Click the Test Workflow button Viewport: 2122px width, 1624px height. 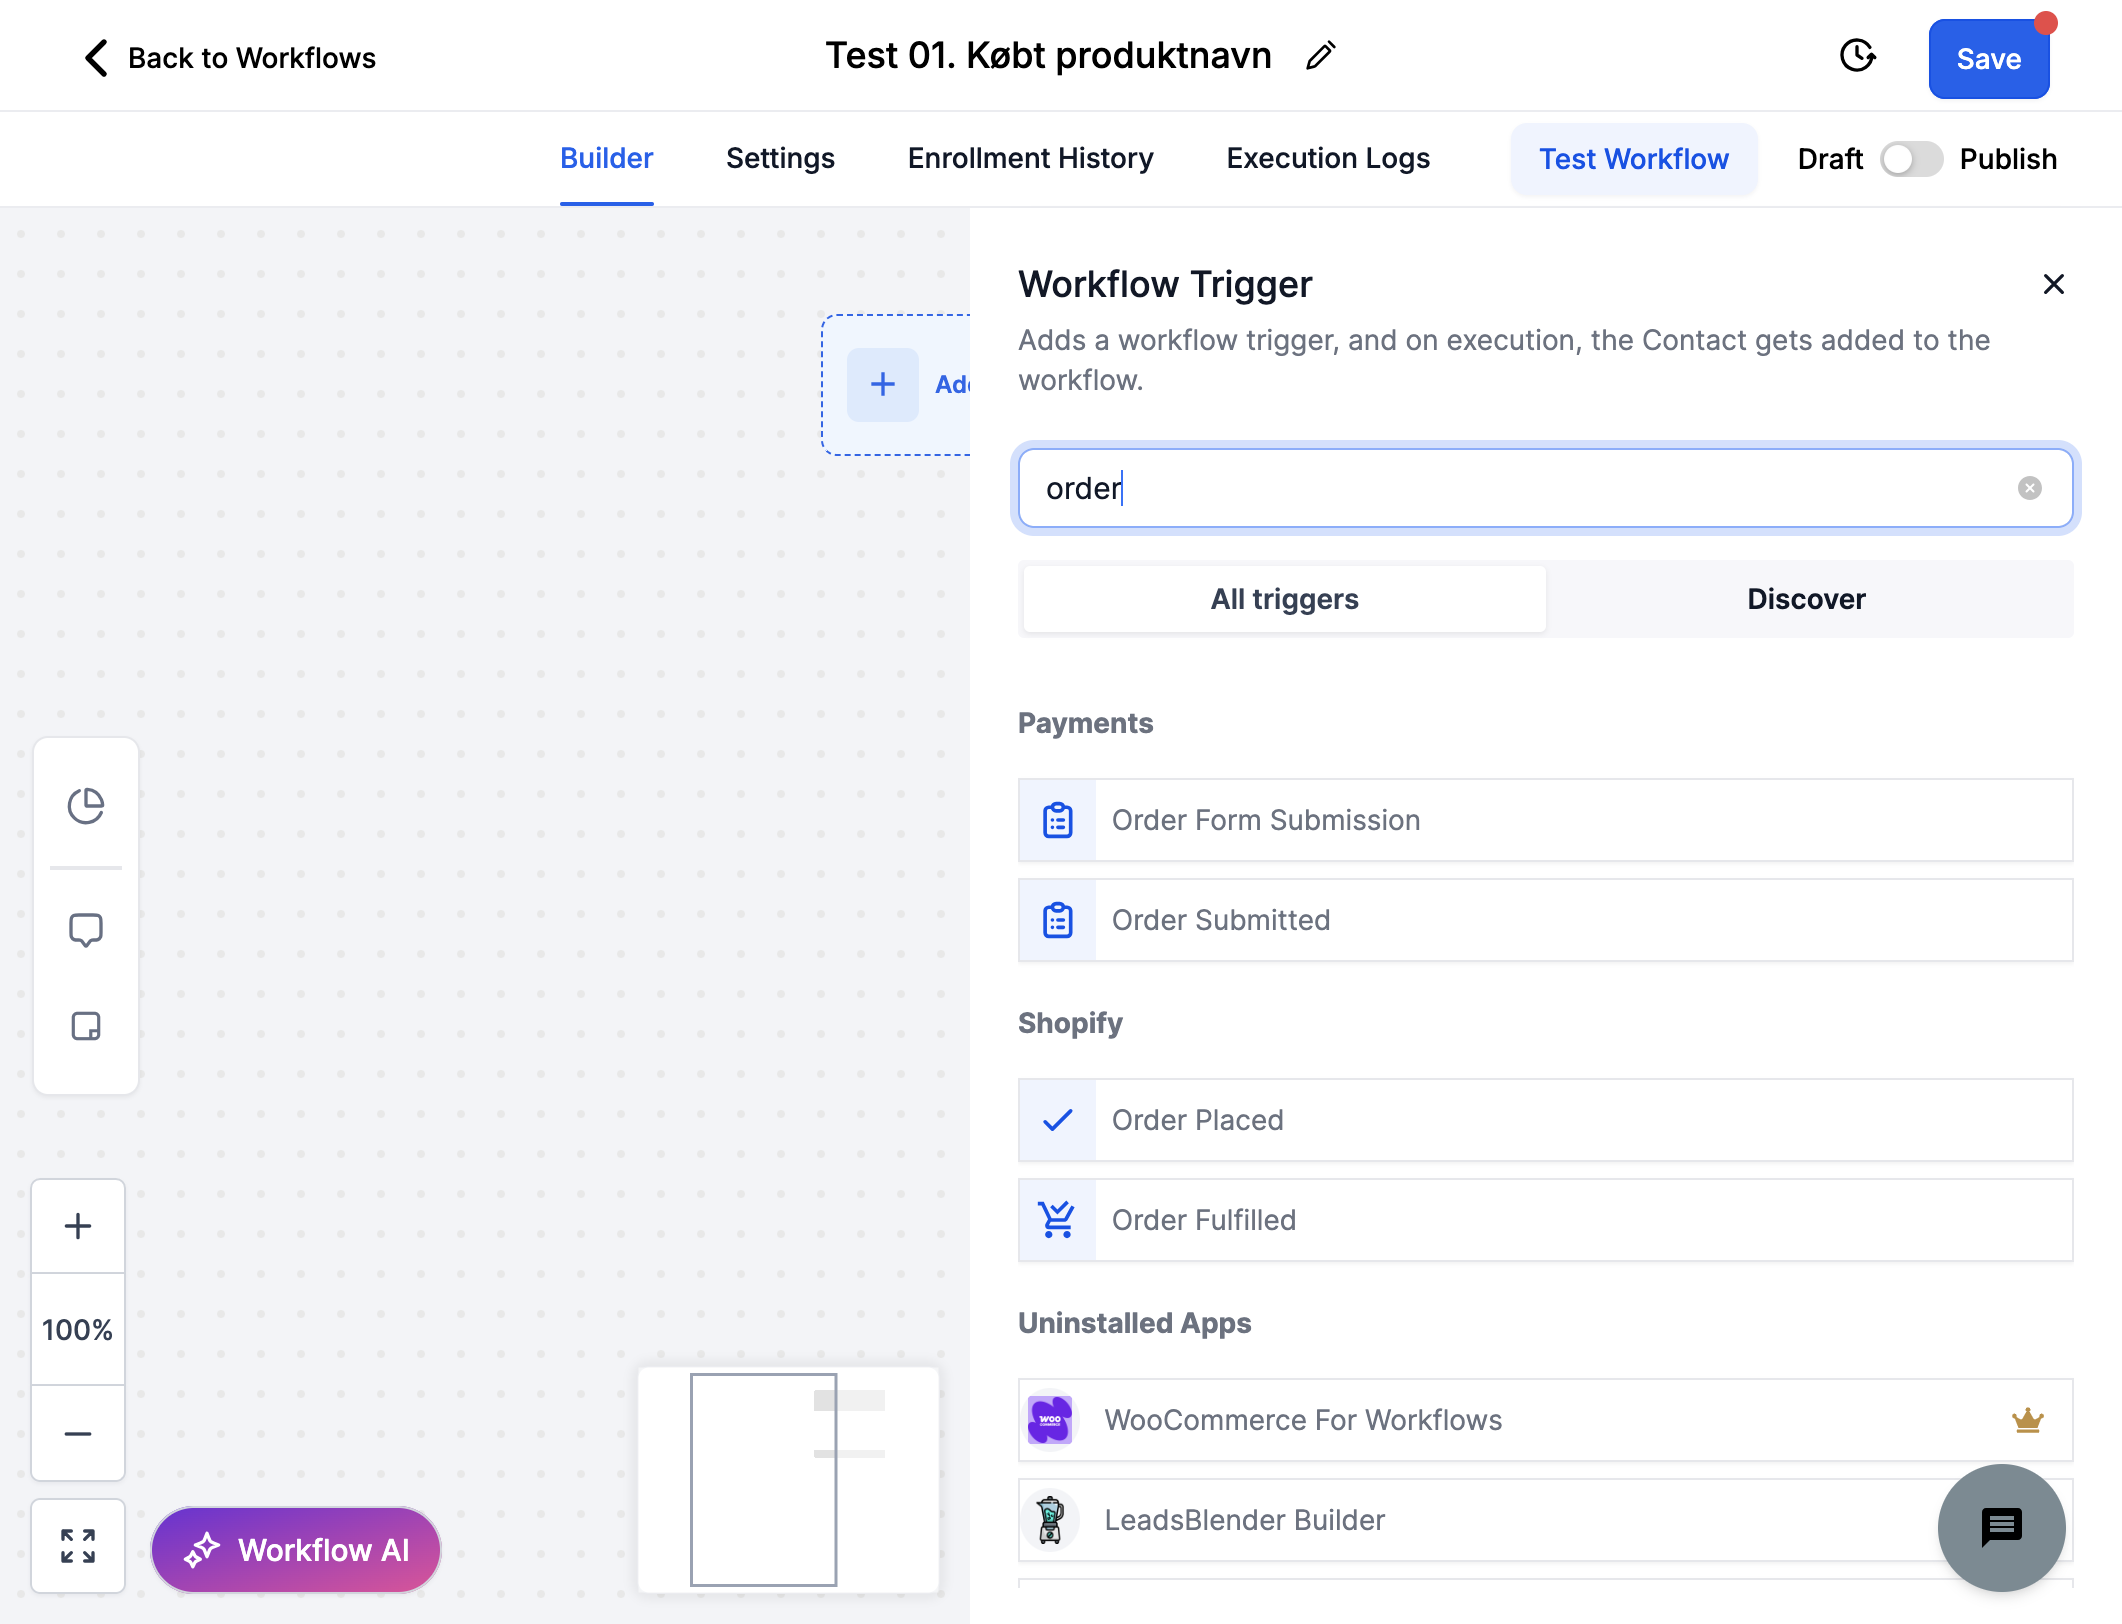coord(1633,159)
